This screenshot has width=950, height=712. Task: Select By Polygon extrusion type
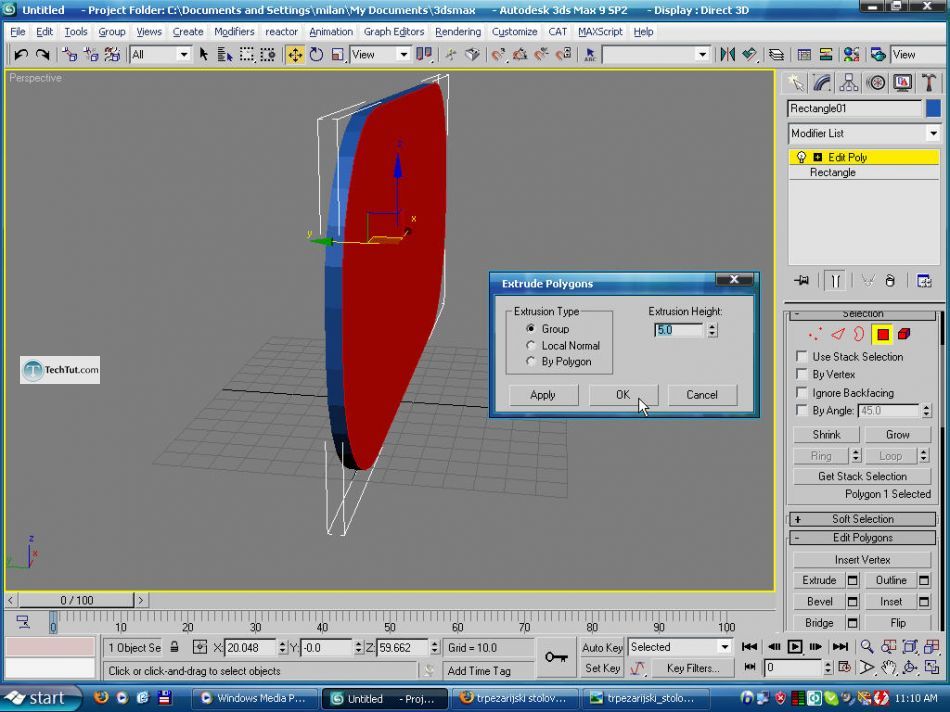[531, 361]
